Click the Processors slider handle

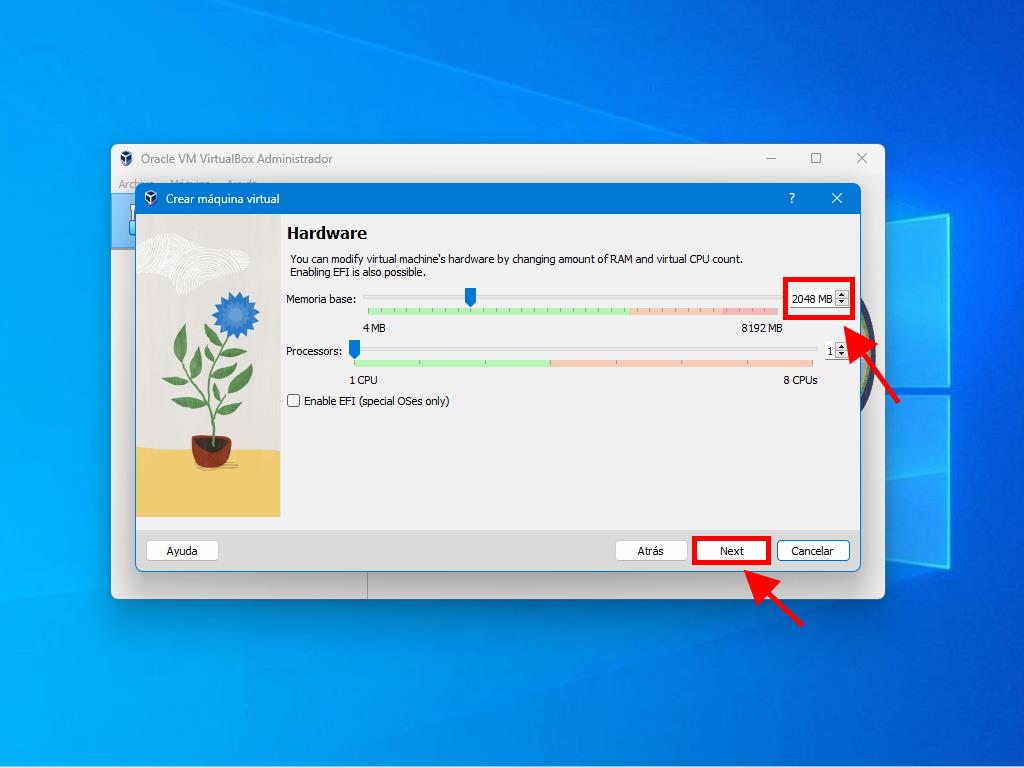click(x=354, y=349)
